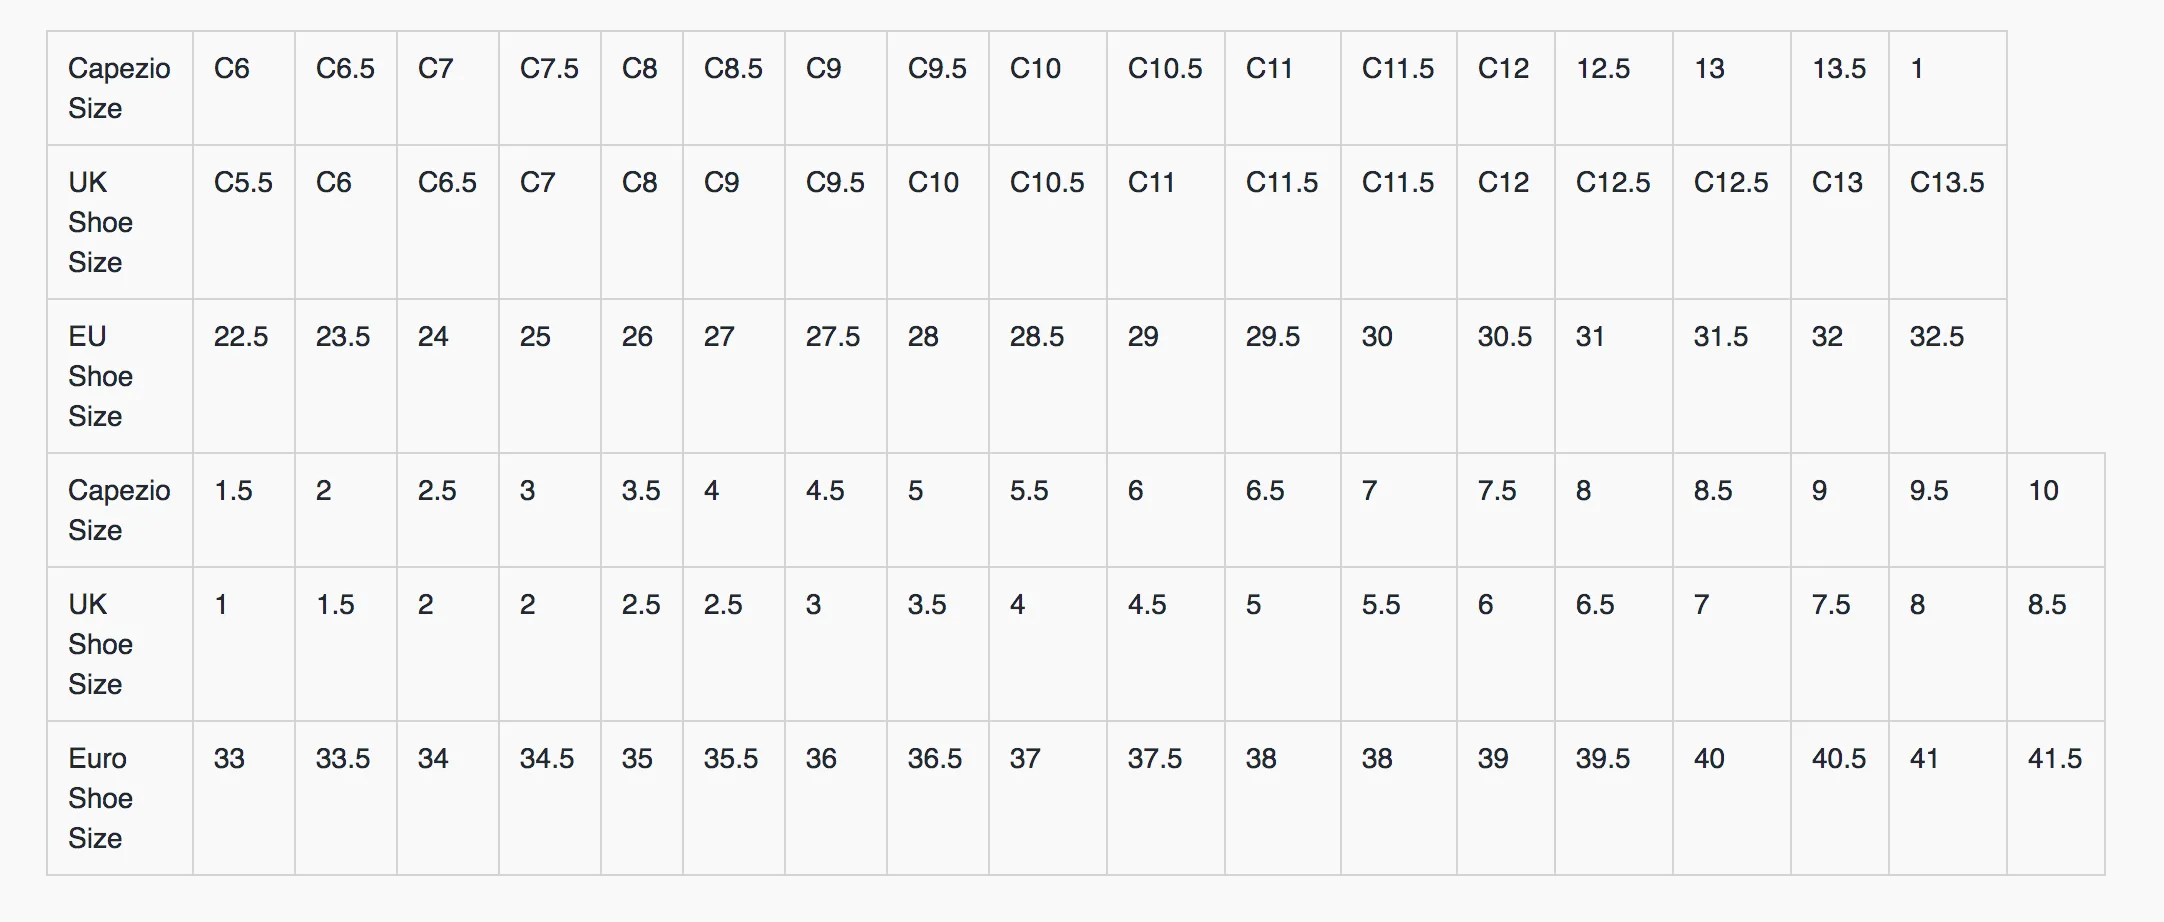The image size is (2164, 922).
Task: Click the Capezio size 10 cell
Action: (2055, 510)
